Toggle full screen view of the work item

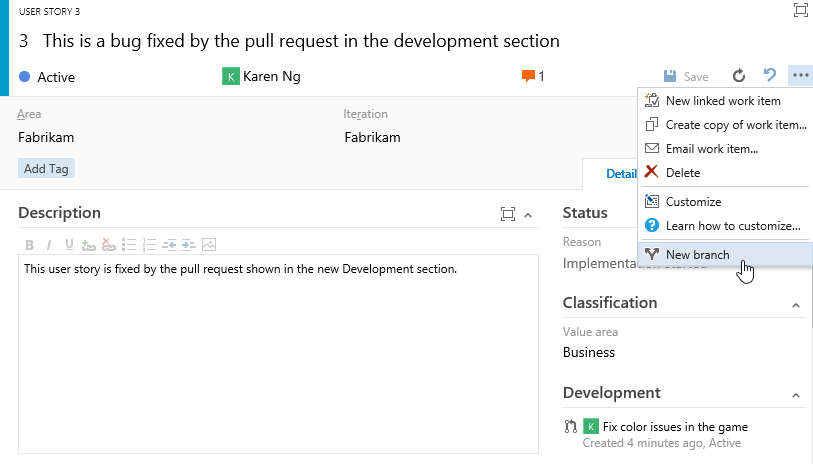(801, 10)
